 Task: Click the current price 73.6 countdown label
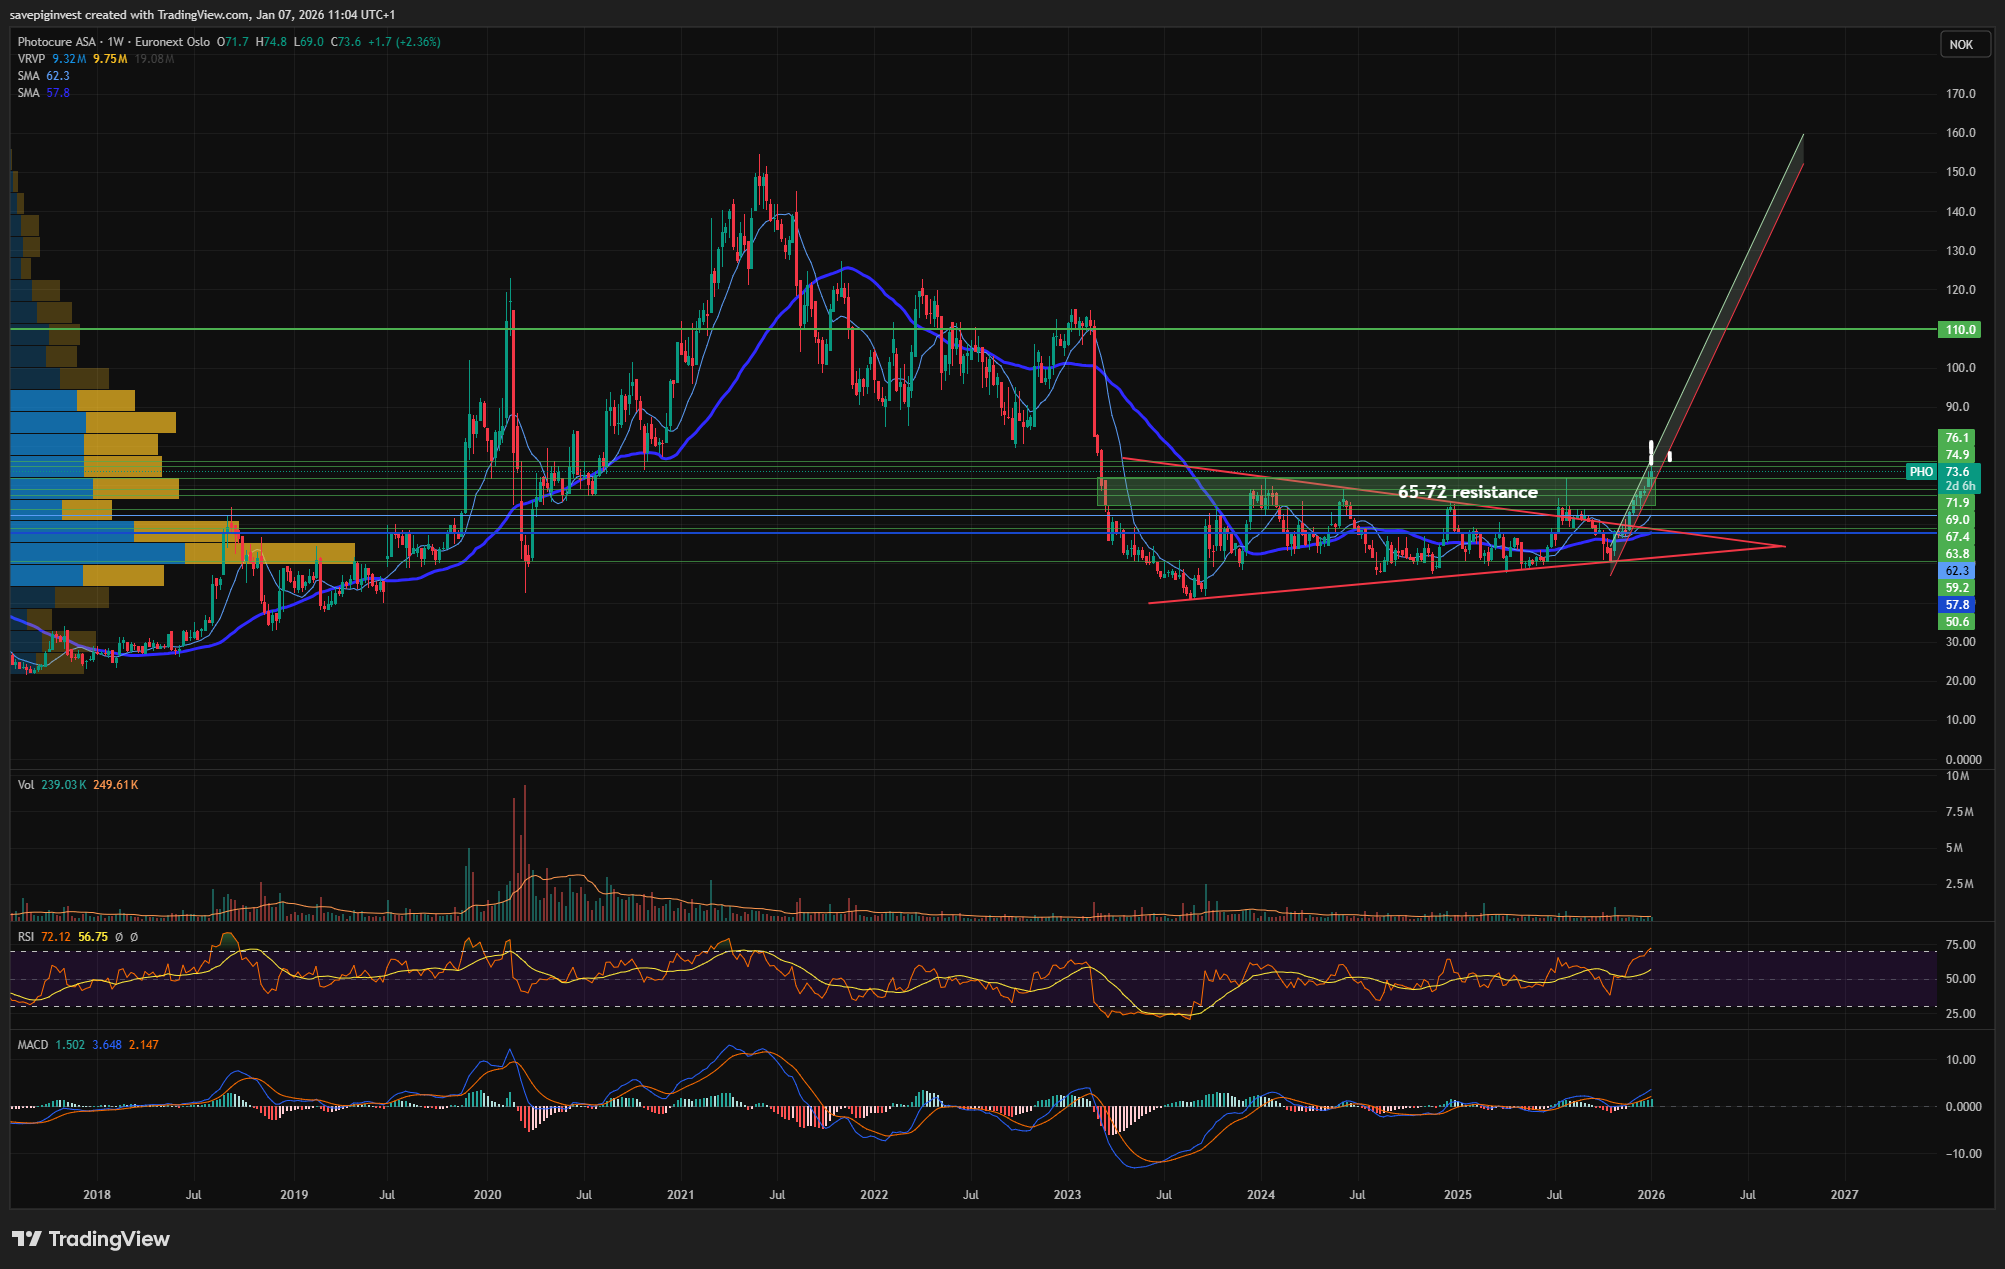1958,479
